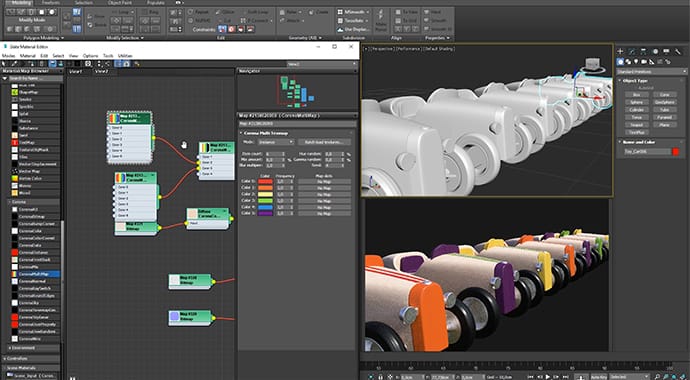
Task: Select CoronaMultiMap in the map browser
Action: tap(35, 274)
